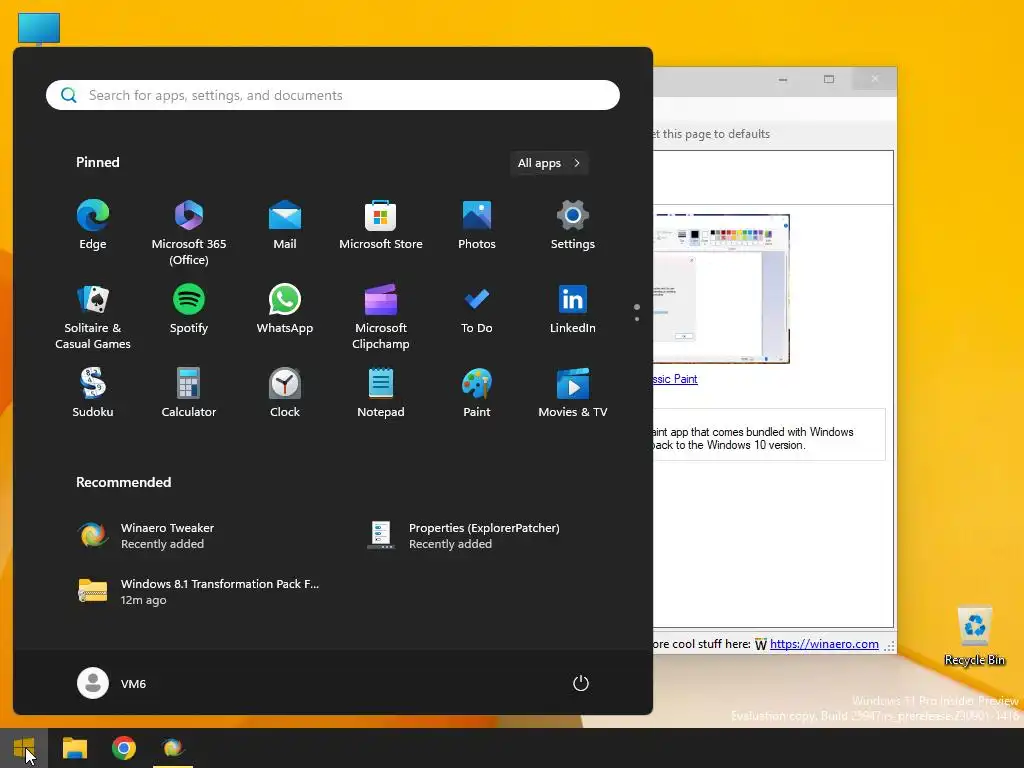The image size is (1024, 768).
Task: Open Edge from pinned apps
Action: tap(93, 225)
